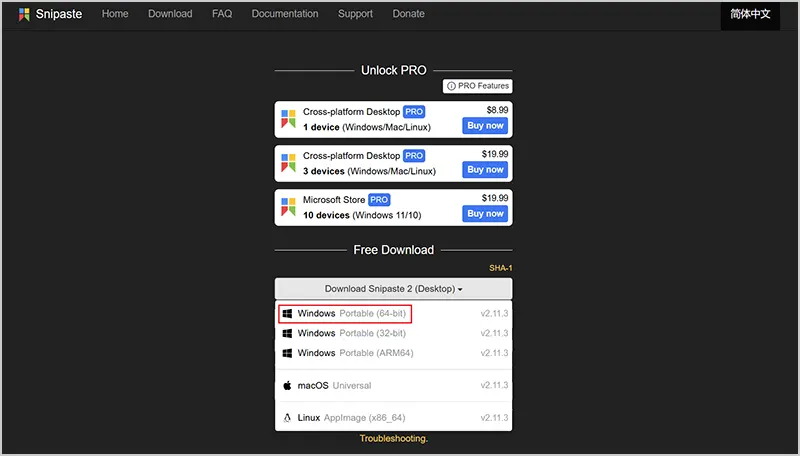This screenshot has width=800, height=456.
Task: Switch language to 简体中文
Action: coord(750,14)
